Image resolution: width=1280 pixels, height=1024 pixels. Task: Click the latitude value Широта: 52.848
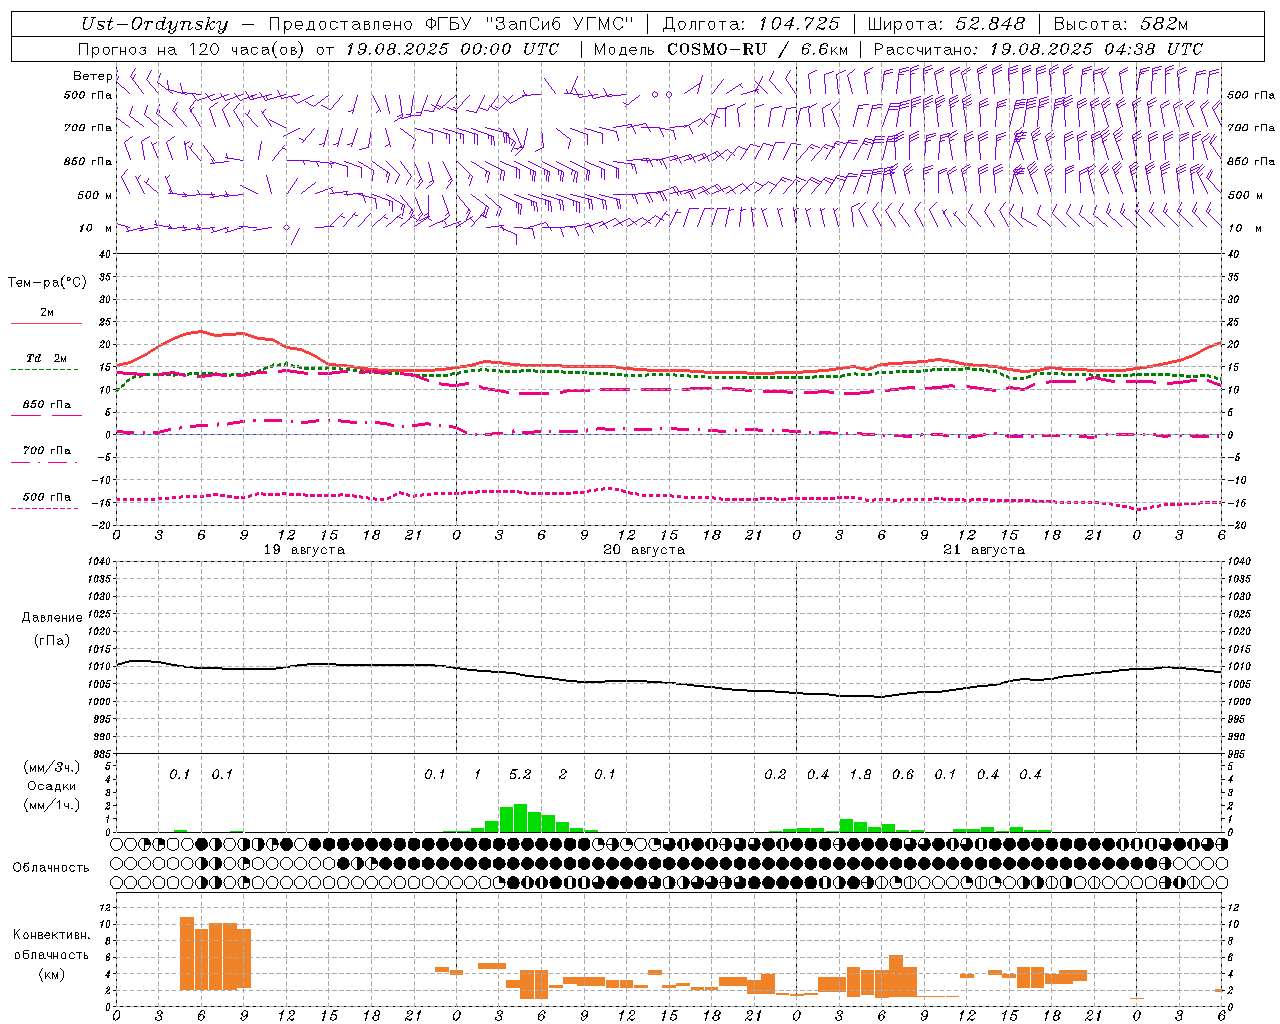tap(946, 25)
